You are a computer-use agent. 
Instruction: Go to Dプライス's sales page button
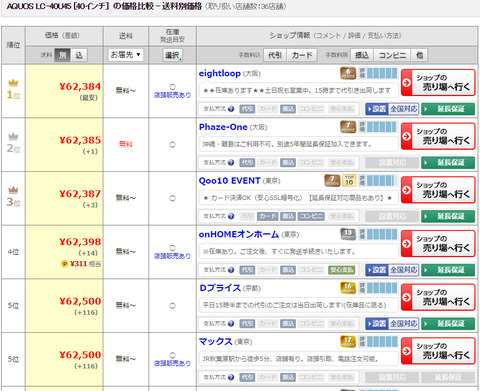[x=438, y=297]
